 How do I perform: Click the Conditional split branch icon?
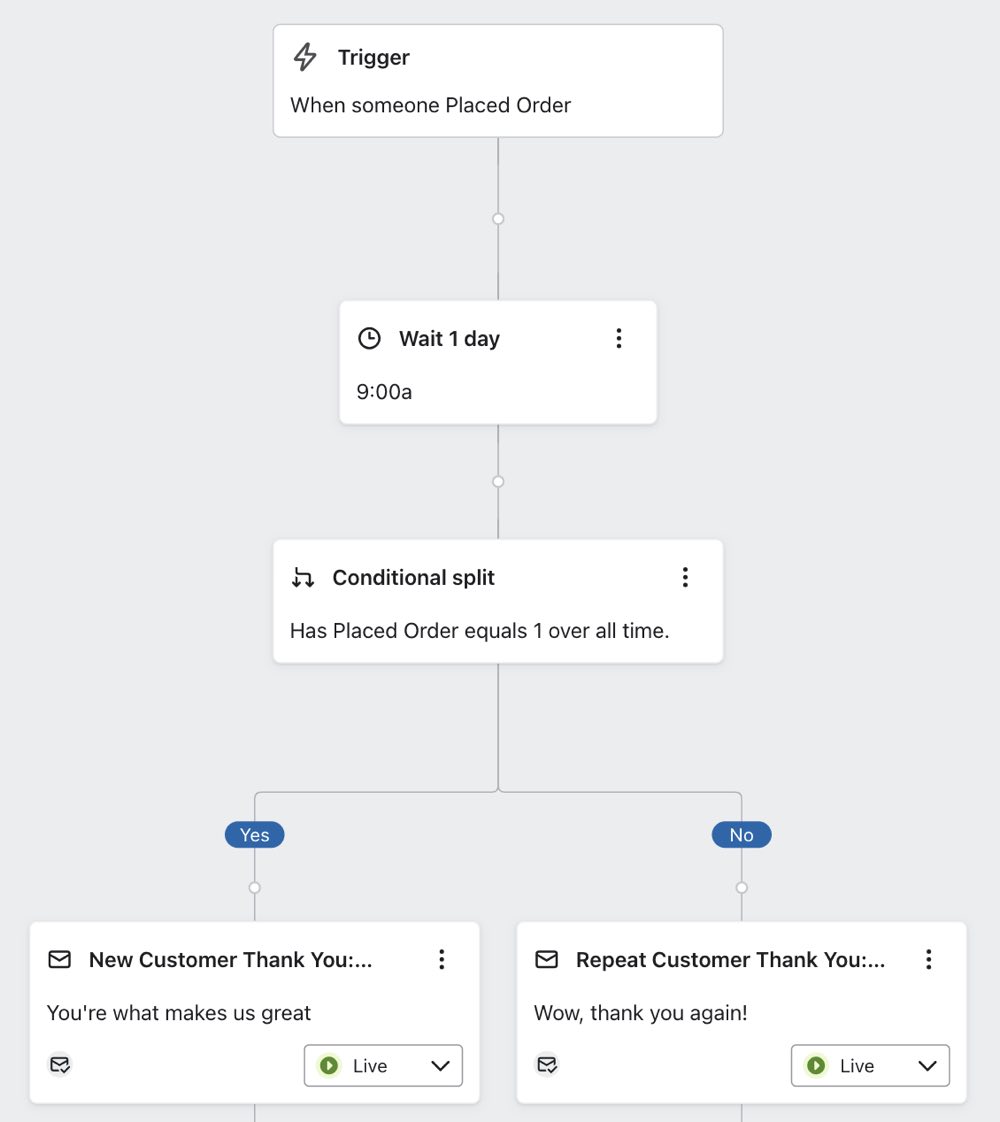click(300, 577)
